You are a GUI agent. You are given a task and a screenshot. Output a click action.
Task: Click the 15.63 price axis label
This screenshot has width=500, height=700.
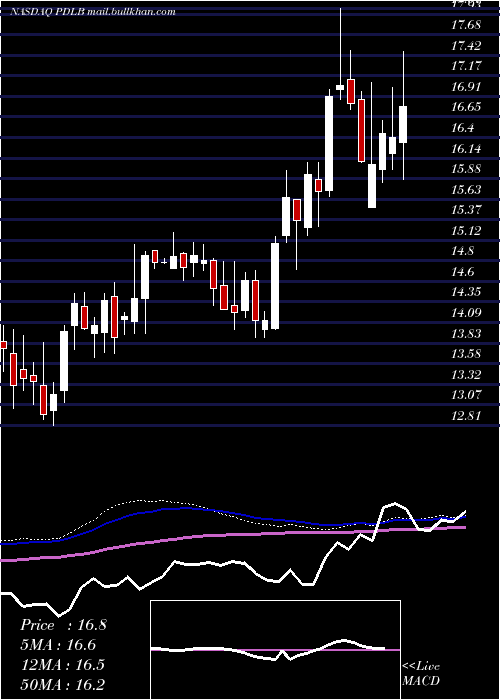[466, 189]
